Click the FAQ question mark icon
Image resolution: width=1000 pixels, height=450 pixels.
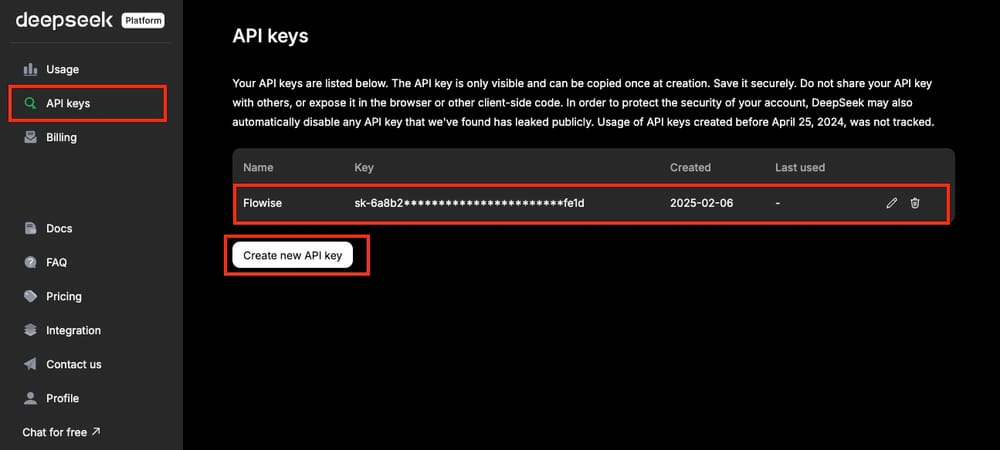click(x=29, y=262)
